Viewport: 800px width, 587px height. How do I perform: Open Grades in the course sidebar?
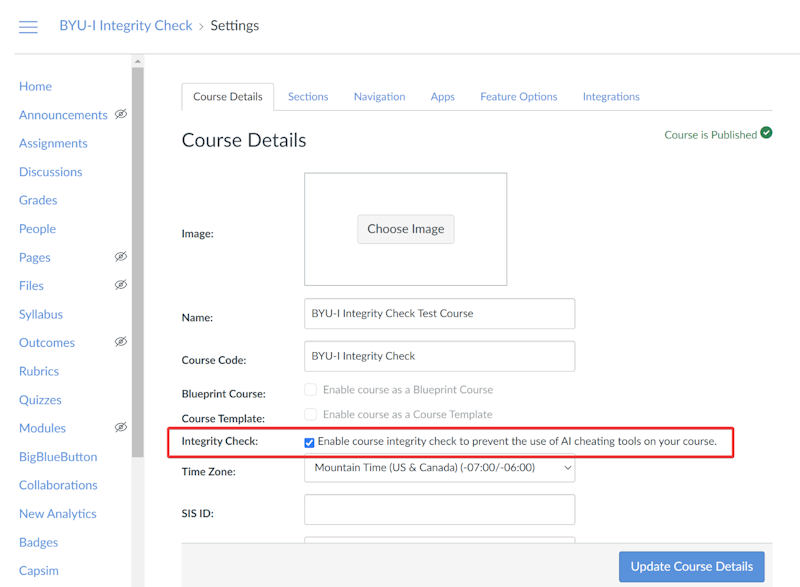[x=38, y=200]
